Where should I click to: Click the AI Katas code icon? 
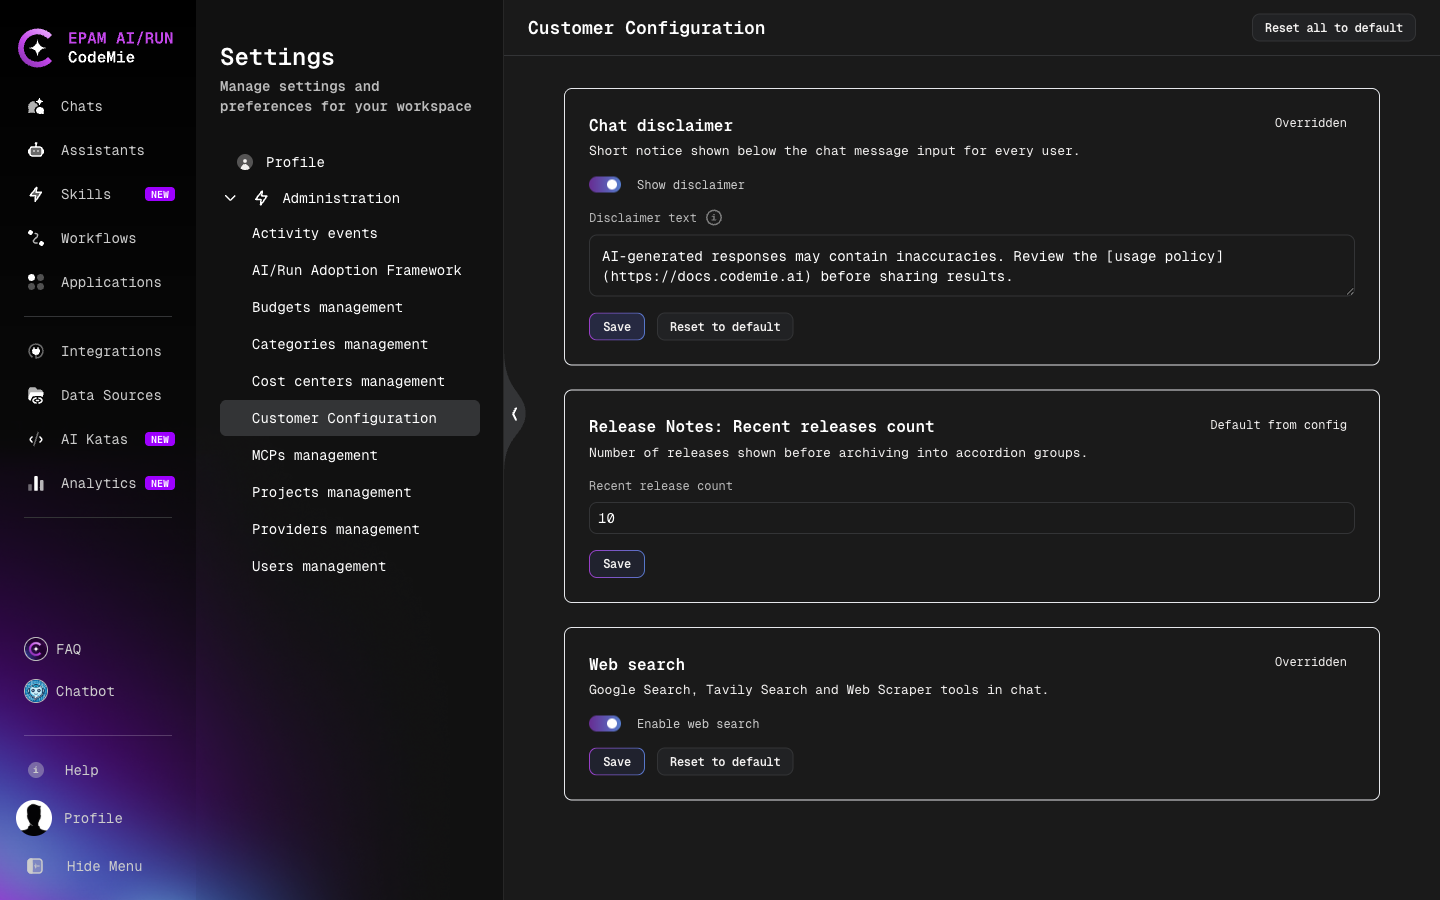36,439
